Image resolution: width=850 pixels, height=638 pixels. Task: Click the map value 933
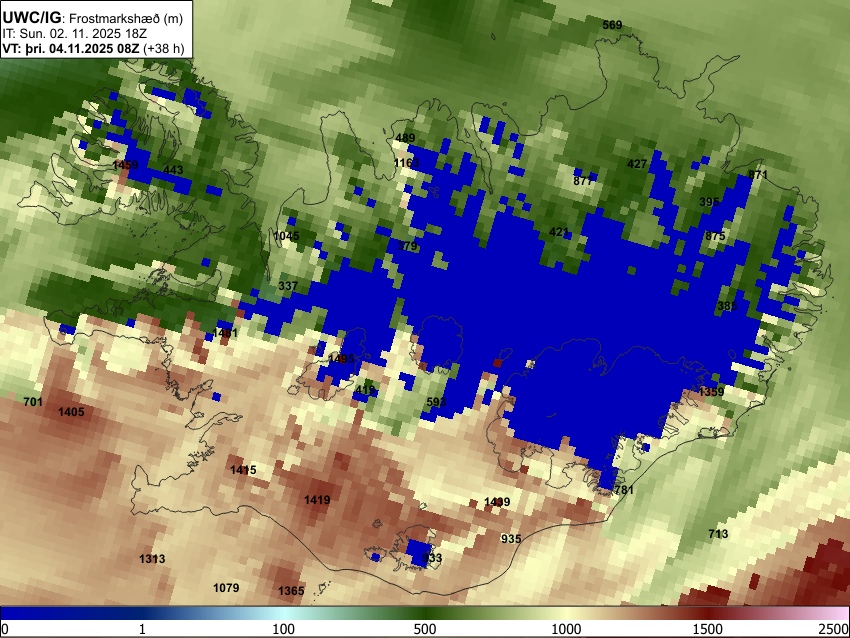point(432,558)
